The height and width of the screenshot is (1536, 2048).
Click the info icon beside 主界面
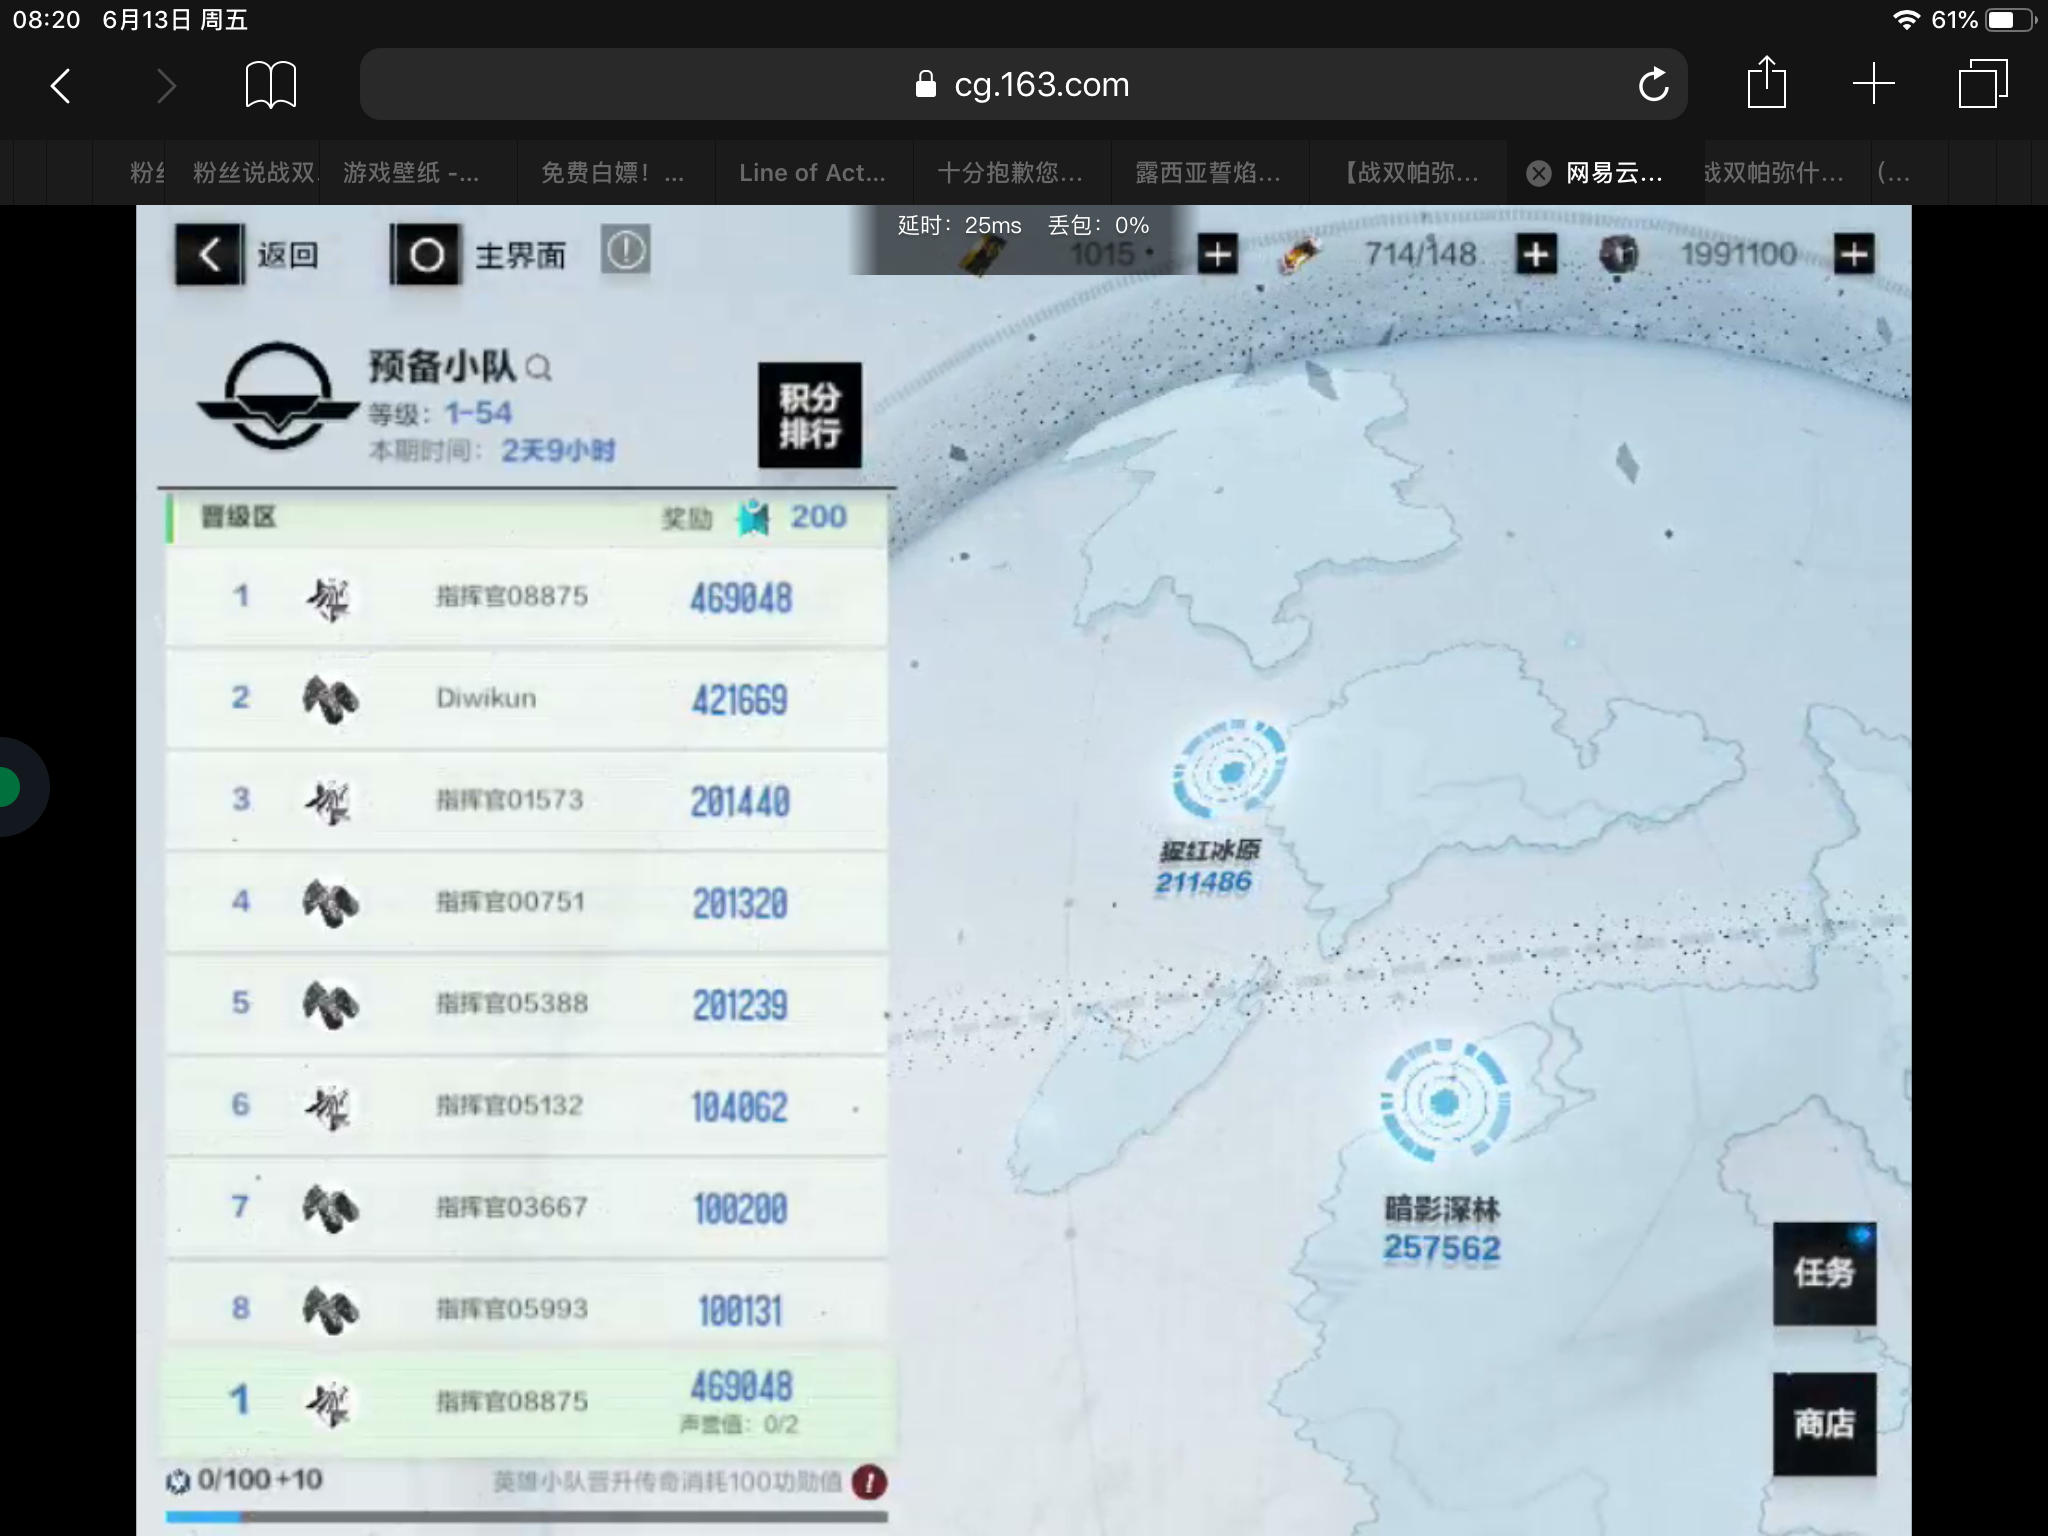click(625, 250)
